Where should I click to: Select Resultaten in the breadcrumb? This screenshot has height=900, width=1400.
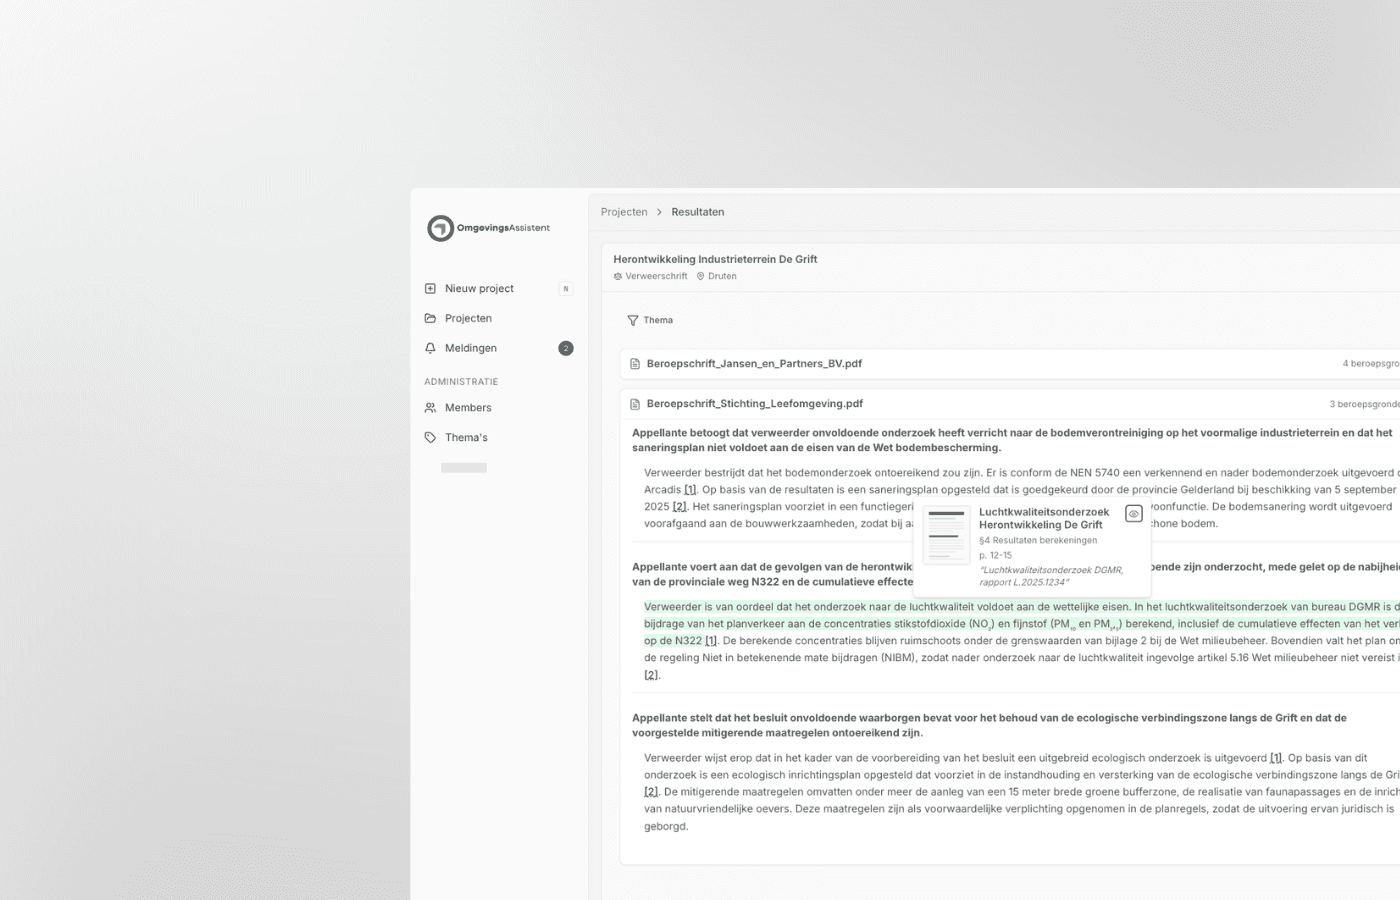[697, 212]
